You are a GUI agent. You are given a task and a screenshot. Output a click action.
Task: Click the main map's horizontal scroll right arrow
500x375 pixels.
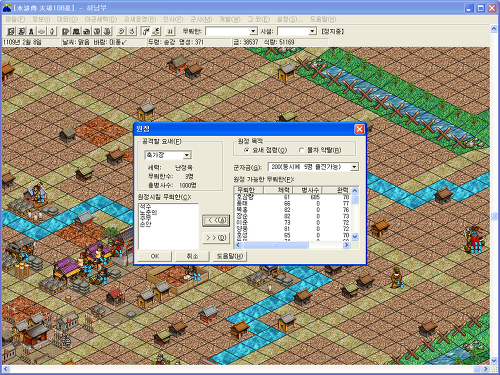pos(486,369)
